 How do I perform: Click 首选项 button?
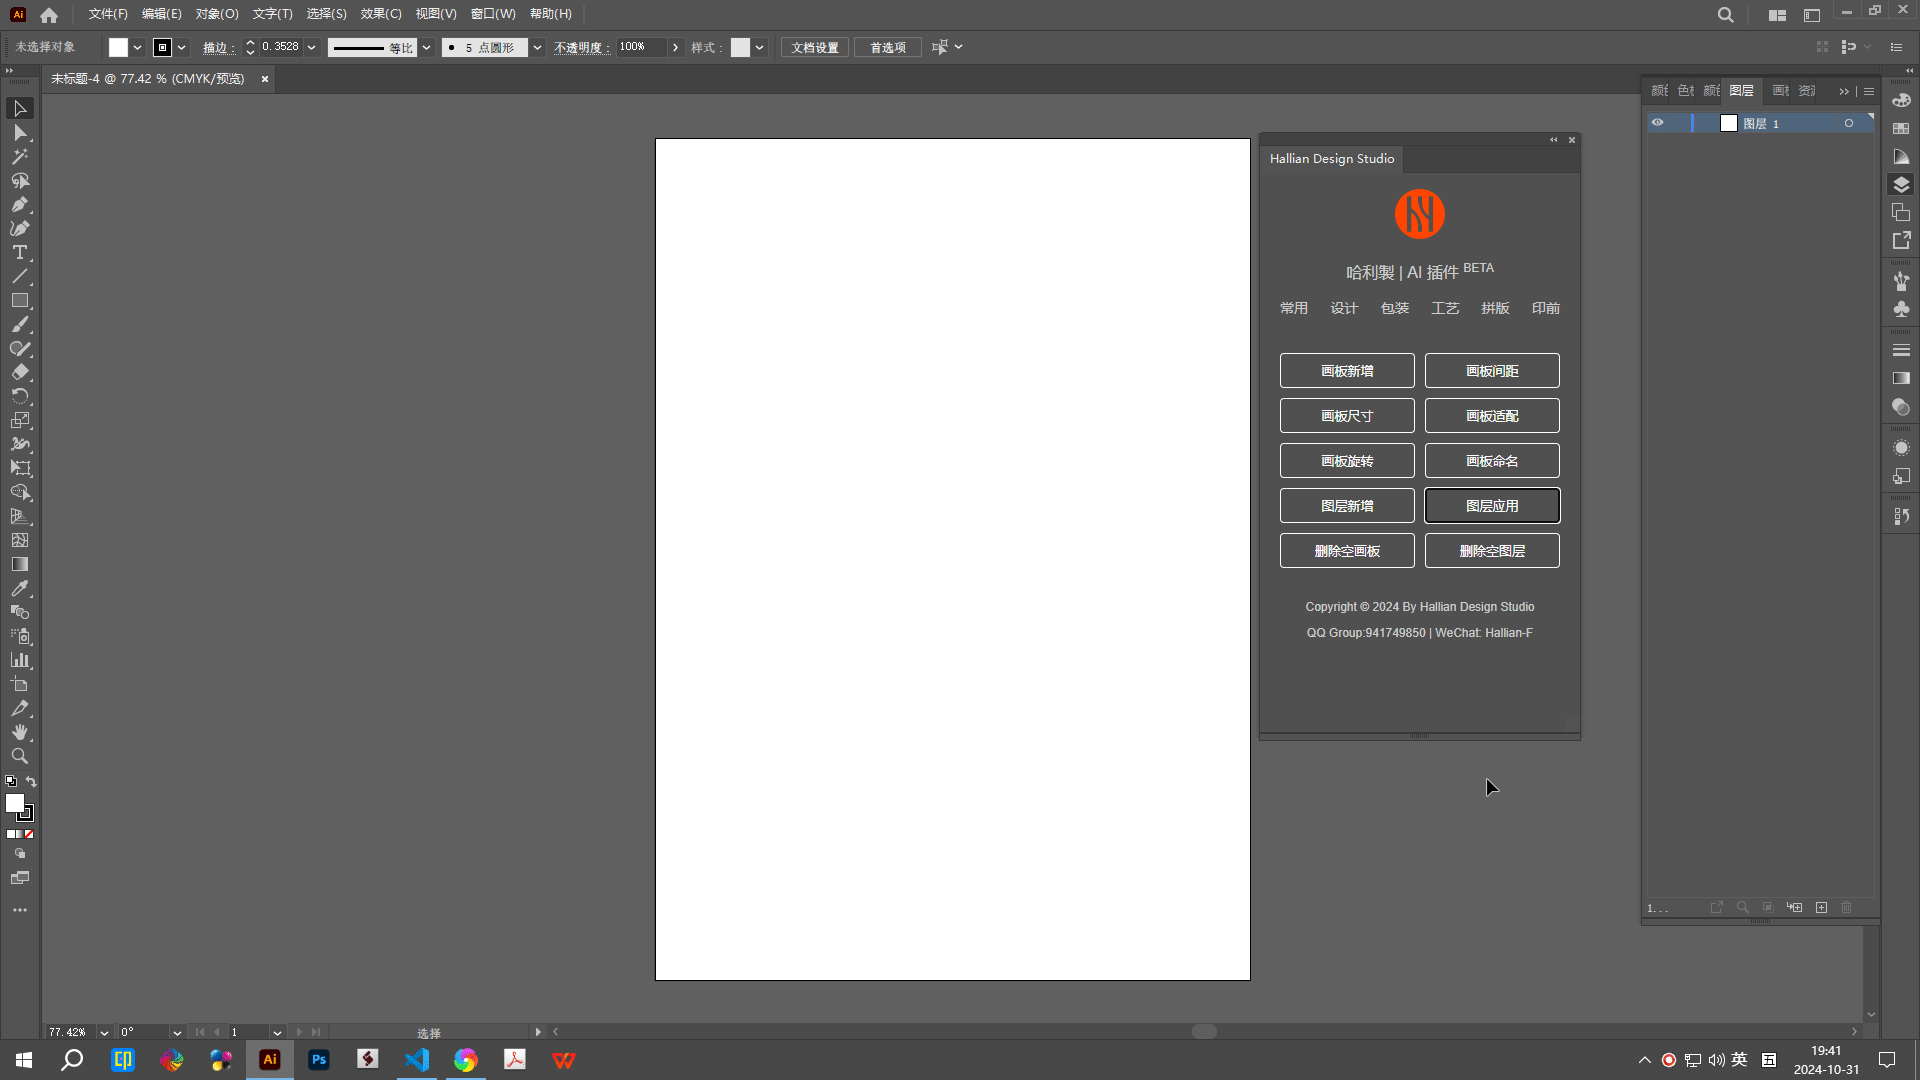tap(888, 47)
